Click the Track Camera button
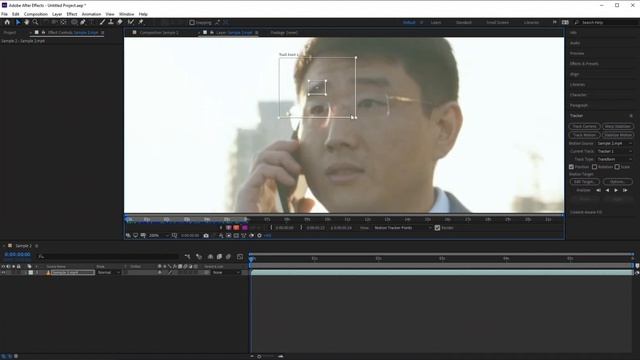The height and width of the screenshot is (360, 640). tap(584, 127)
